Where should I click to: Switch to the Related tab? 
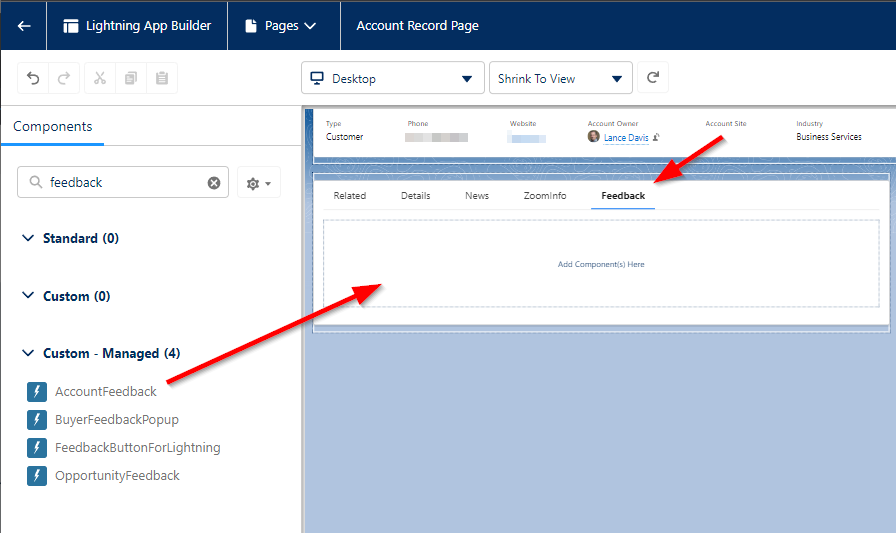coord(350,195)
